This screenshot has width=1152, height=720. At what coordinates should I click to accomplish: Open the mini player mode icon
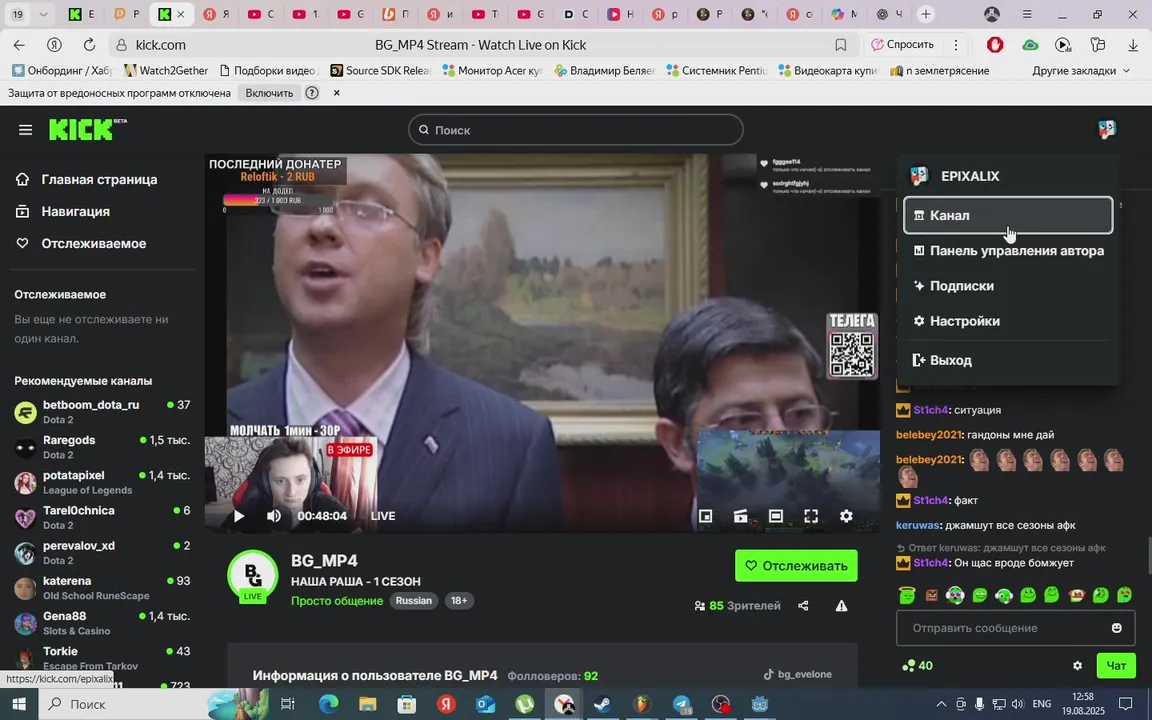tap(705, 516)
